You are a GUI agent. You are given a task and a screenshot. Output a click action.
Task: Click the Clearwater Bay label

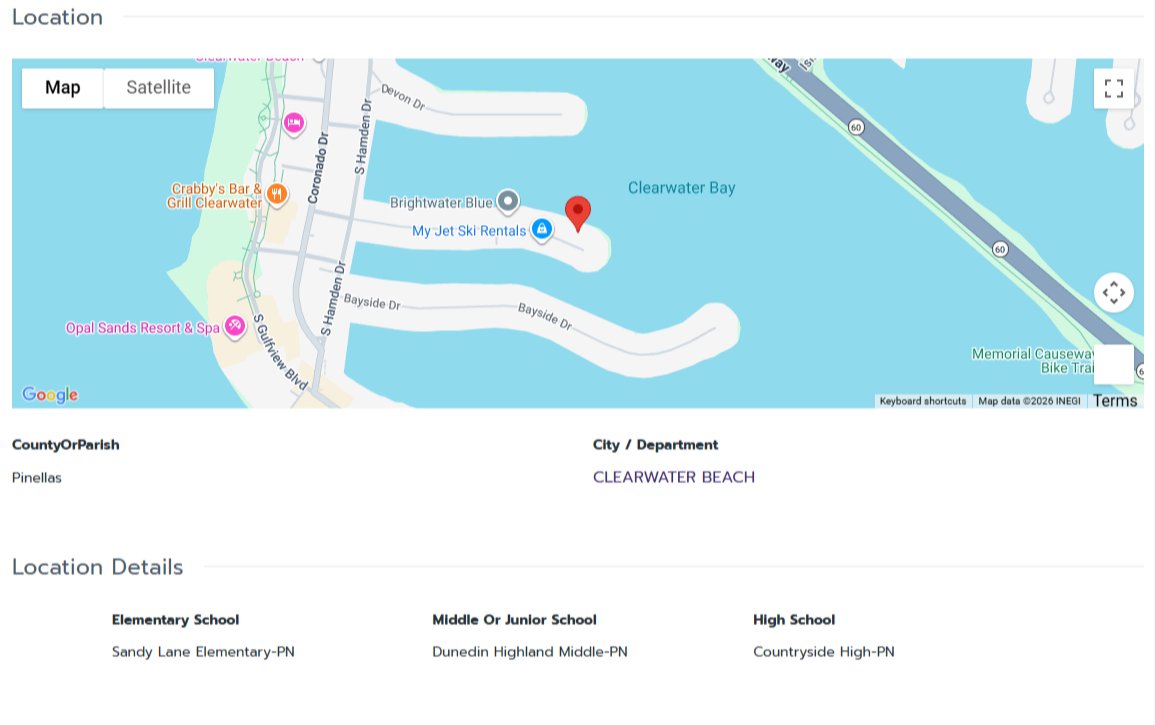click(681, 188)
